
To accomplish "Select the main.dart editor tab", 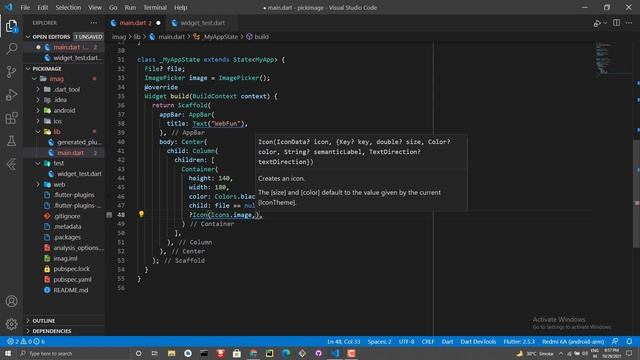I will pyautogui.click(x=136, y=23).
